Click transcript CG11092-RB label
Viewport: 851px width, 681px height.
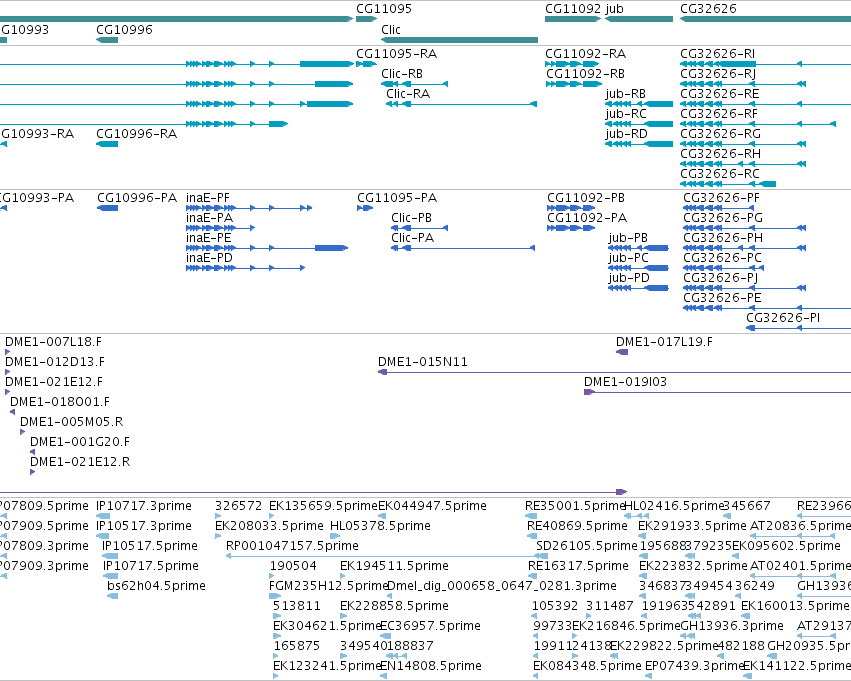click(586, 74)
